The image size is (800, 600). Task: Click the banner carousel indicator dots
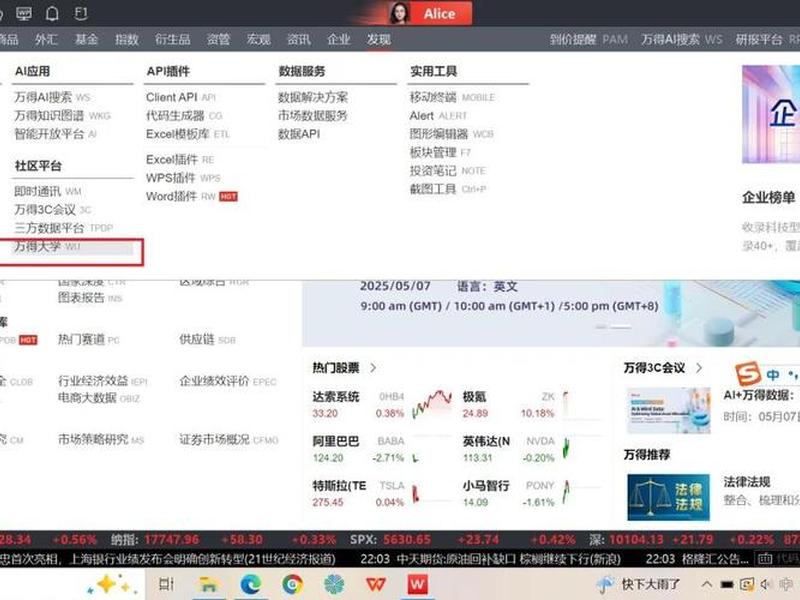[613, 326]
